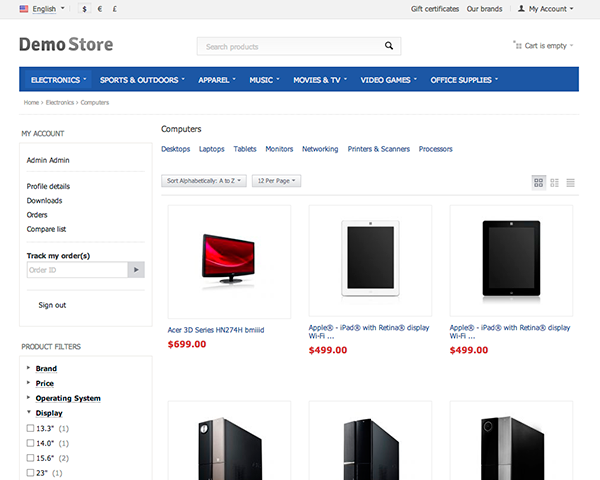
Task: Expand the Price filter
Action: coord(44,383)
